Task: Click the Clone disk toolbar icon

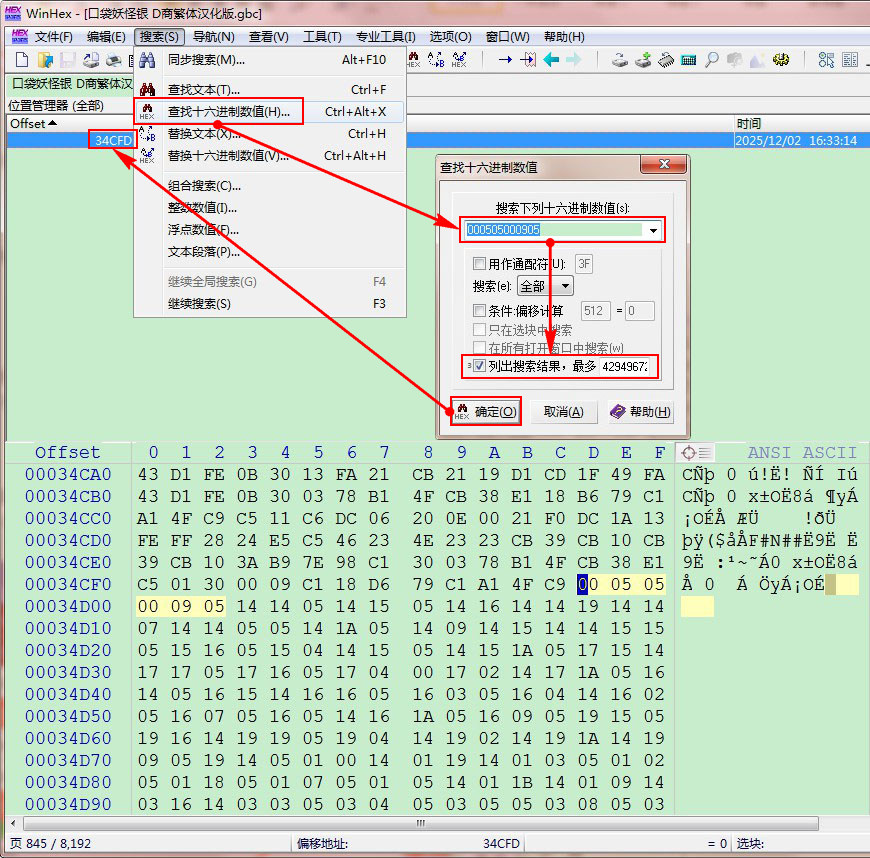Action: (x=643, y=59)
